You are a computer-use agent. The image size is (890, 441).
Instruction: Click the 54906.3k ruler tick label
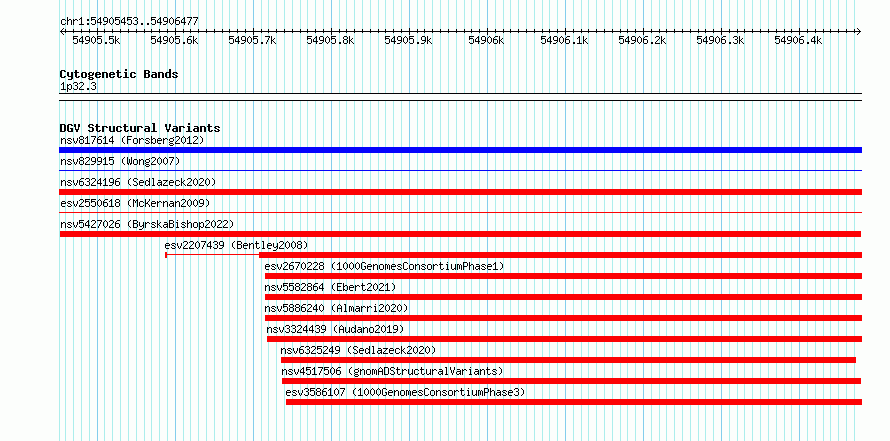[x=720, y=40]
